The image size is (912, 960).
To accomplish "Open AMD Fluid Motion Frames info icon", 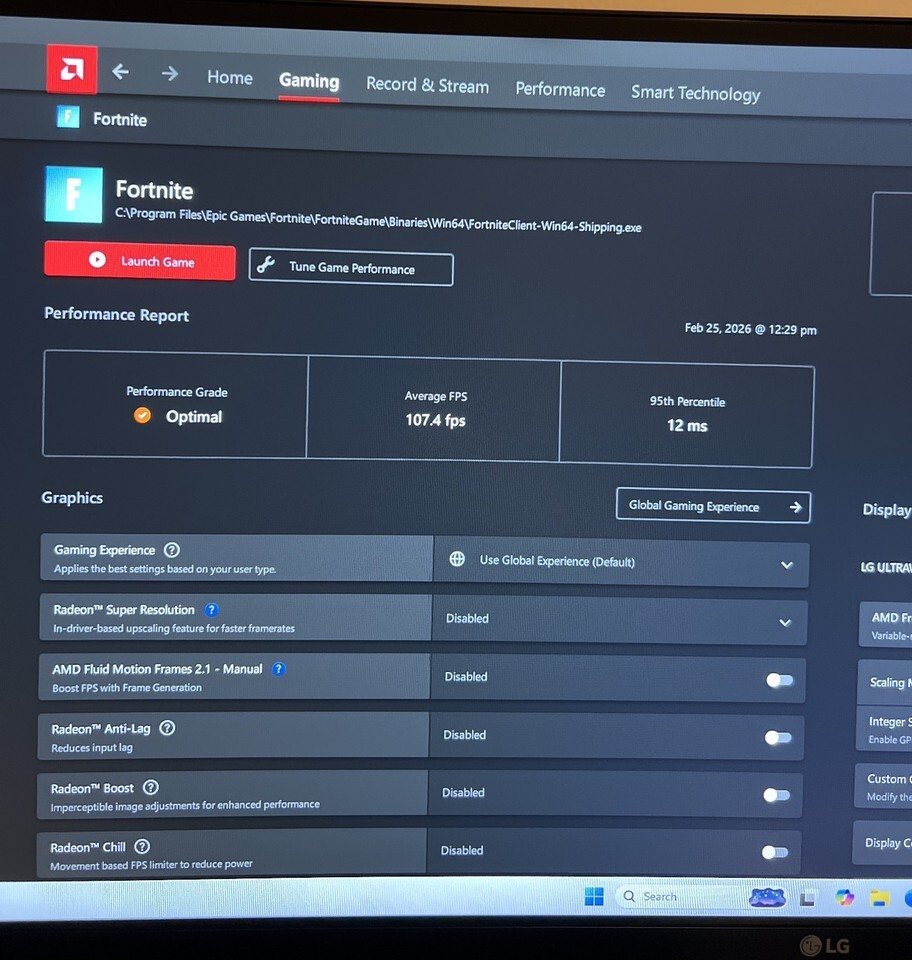I will (279, 669).
